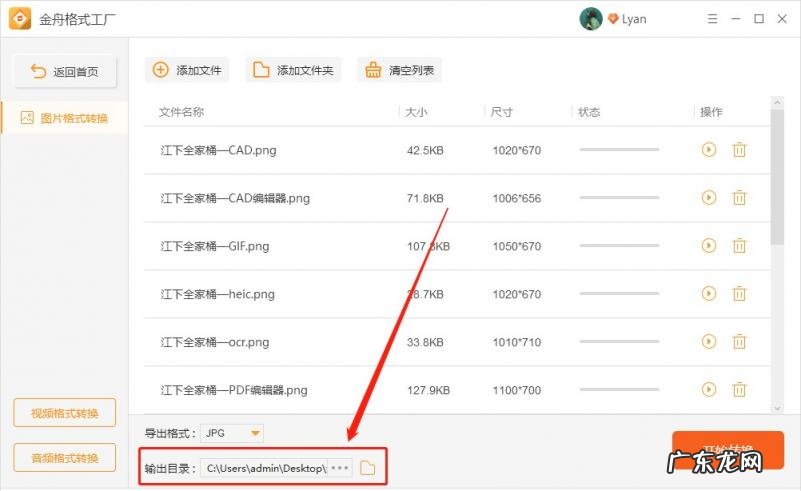This screenshot has width=801, height=491.
Task: Click progress bar of 江下全家桶—ocr.png row
Action: click(x=619, y=341)
